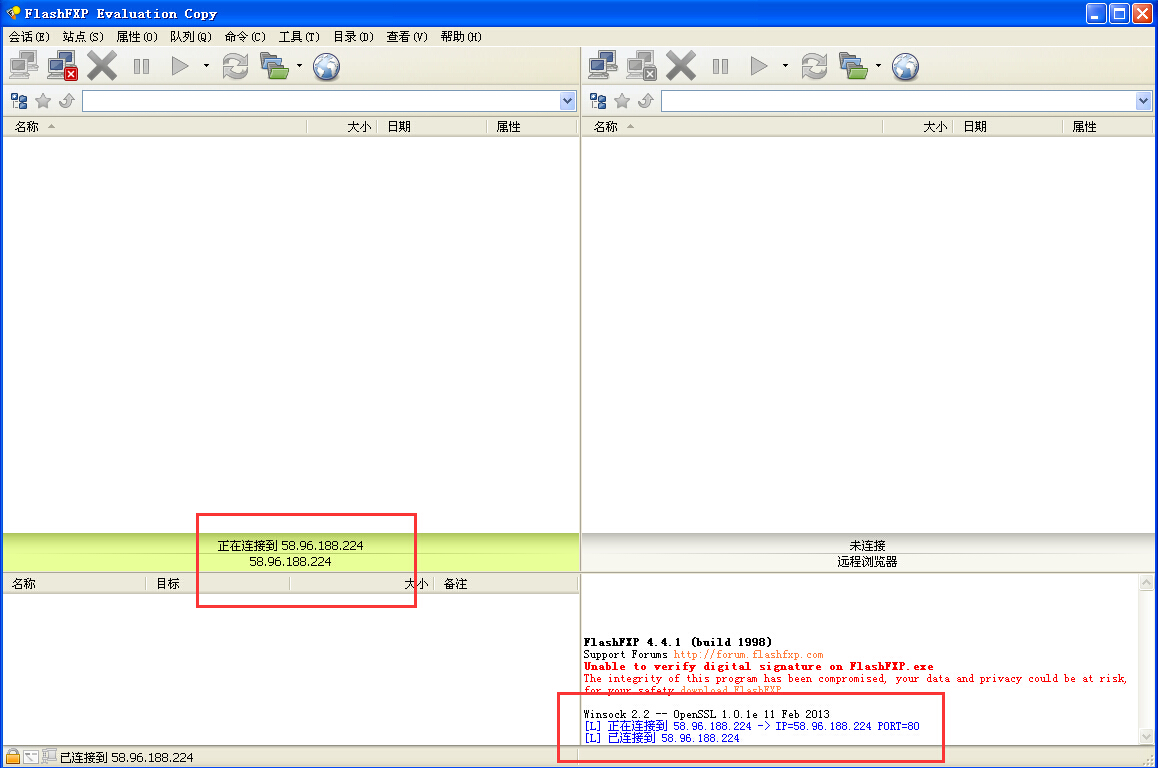Click the right pane parent folder arrow
The height and width of the screenshot is (768, 1158).
click(646, 100)
